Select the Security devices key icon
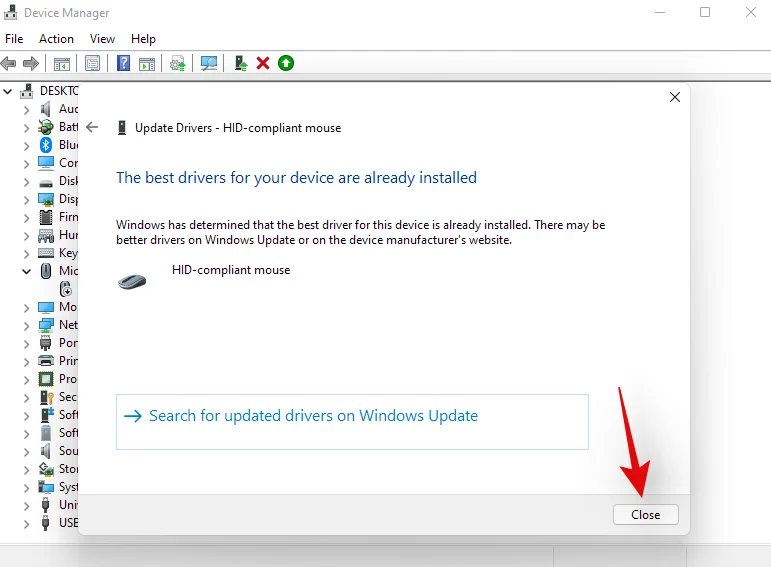771x567 pixels. click(47, 397)
